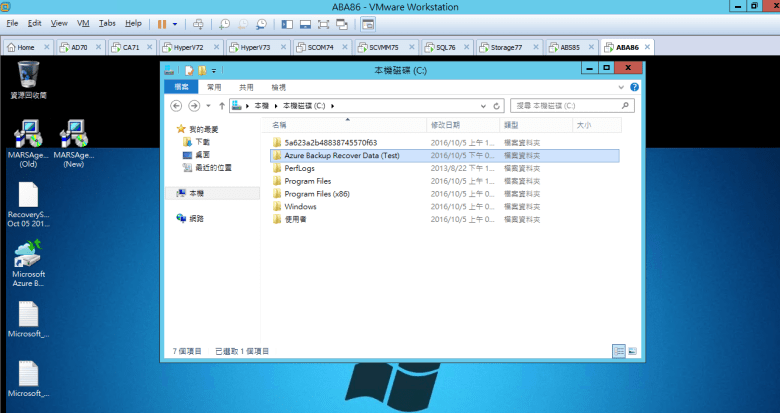The width and height of the screenshot is (780, 413).
Task: Enter full screen mode via toolbar icon
Action: 323,22
